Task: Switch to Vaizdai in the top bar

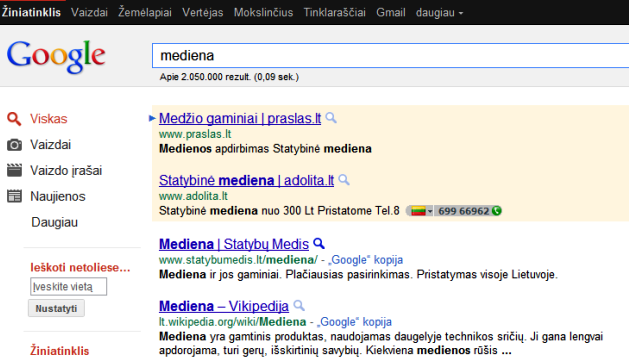Action: (x=89, y=12)
